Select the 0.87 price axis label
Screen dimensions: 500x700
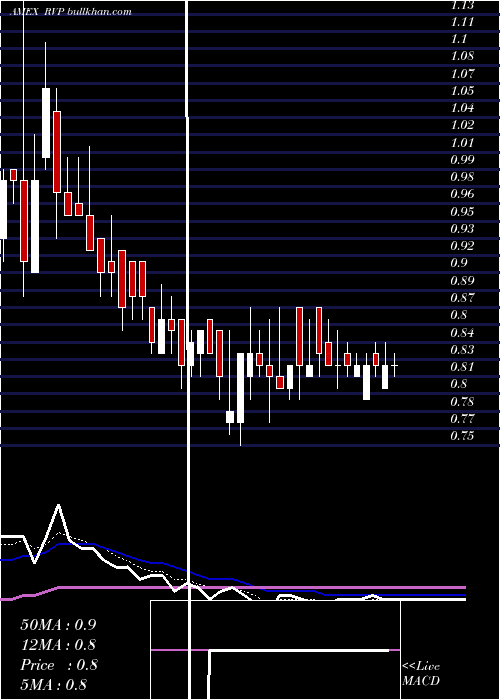[462, 297]
